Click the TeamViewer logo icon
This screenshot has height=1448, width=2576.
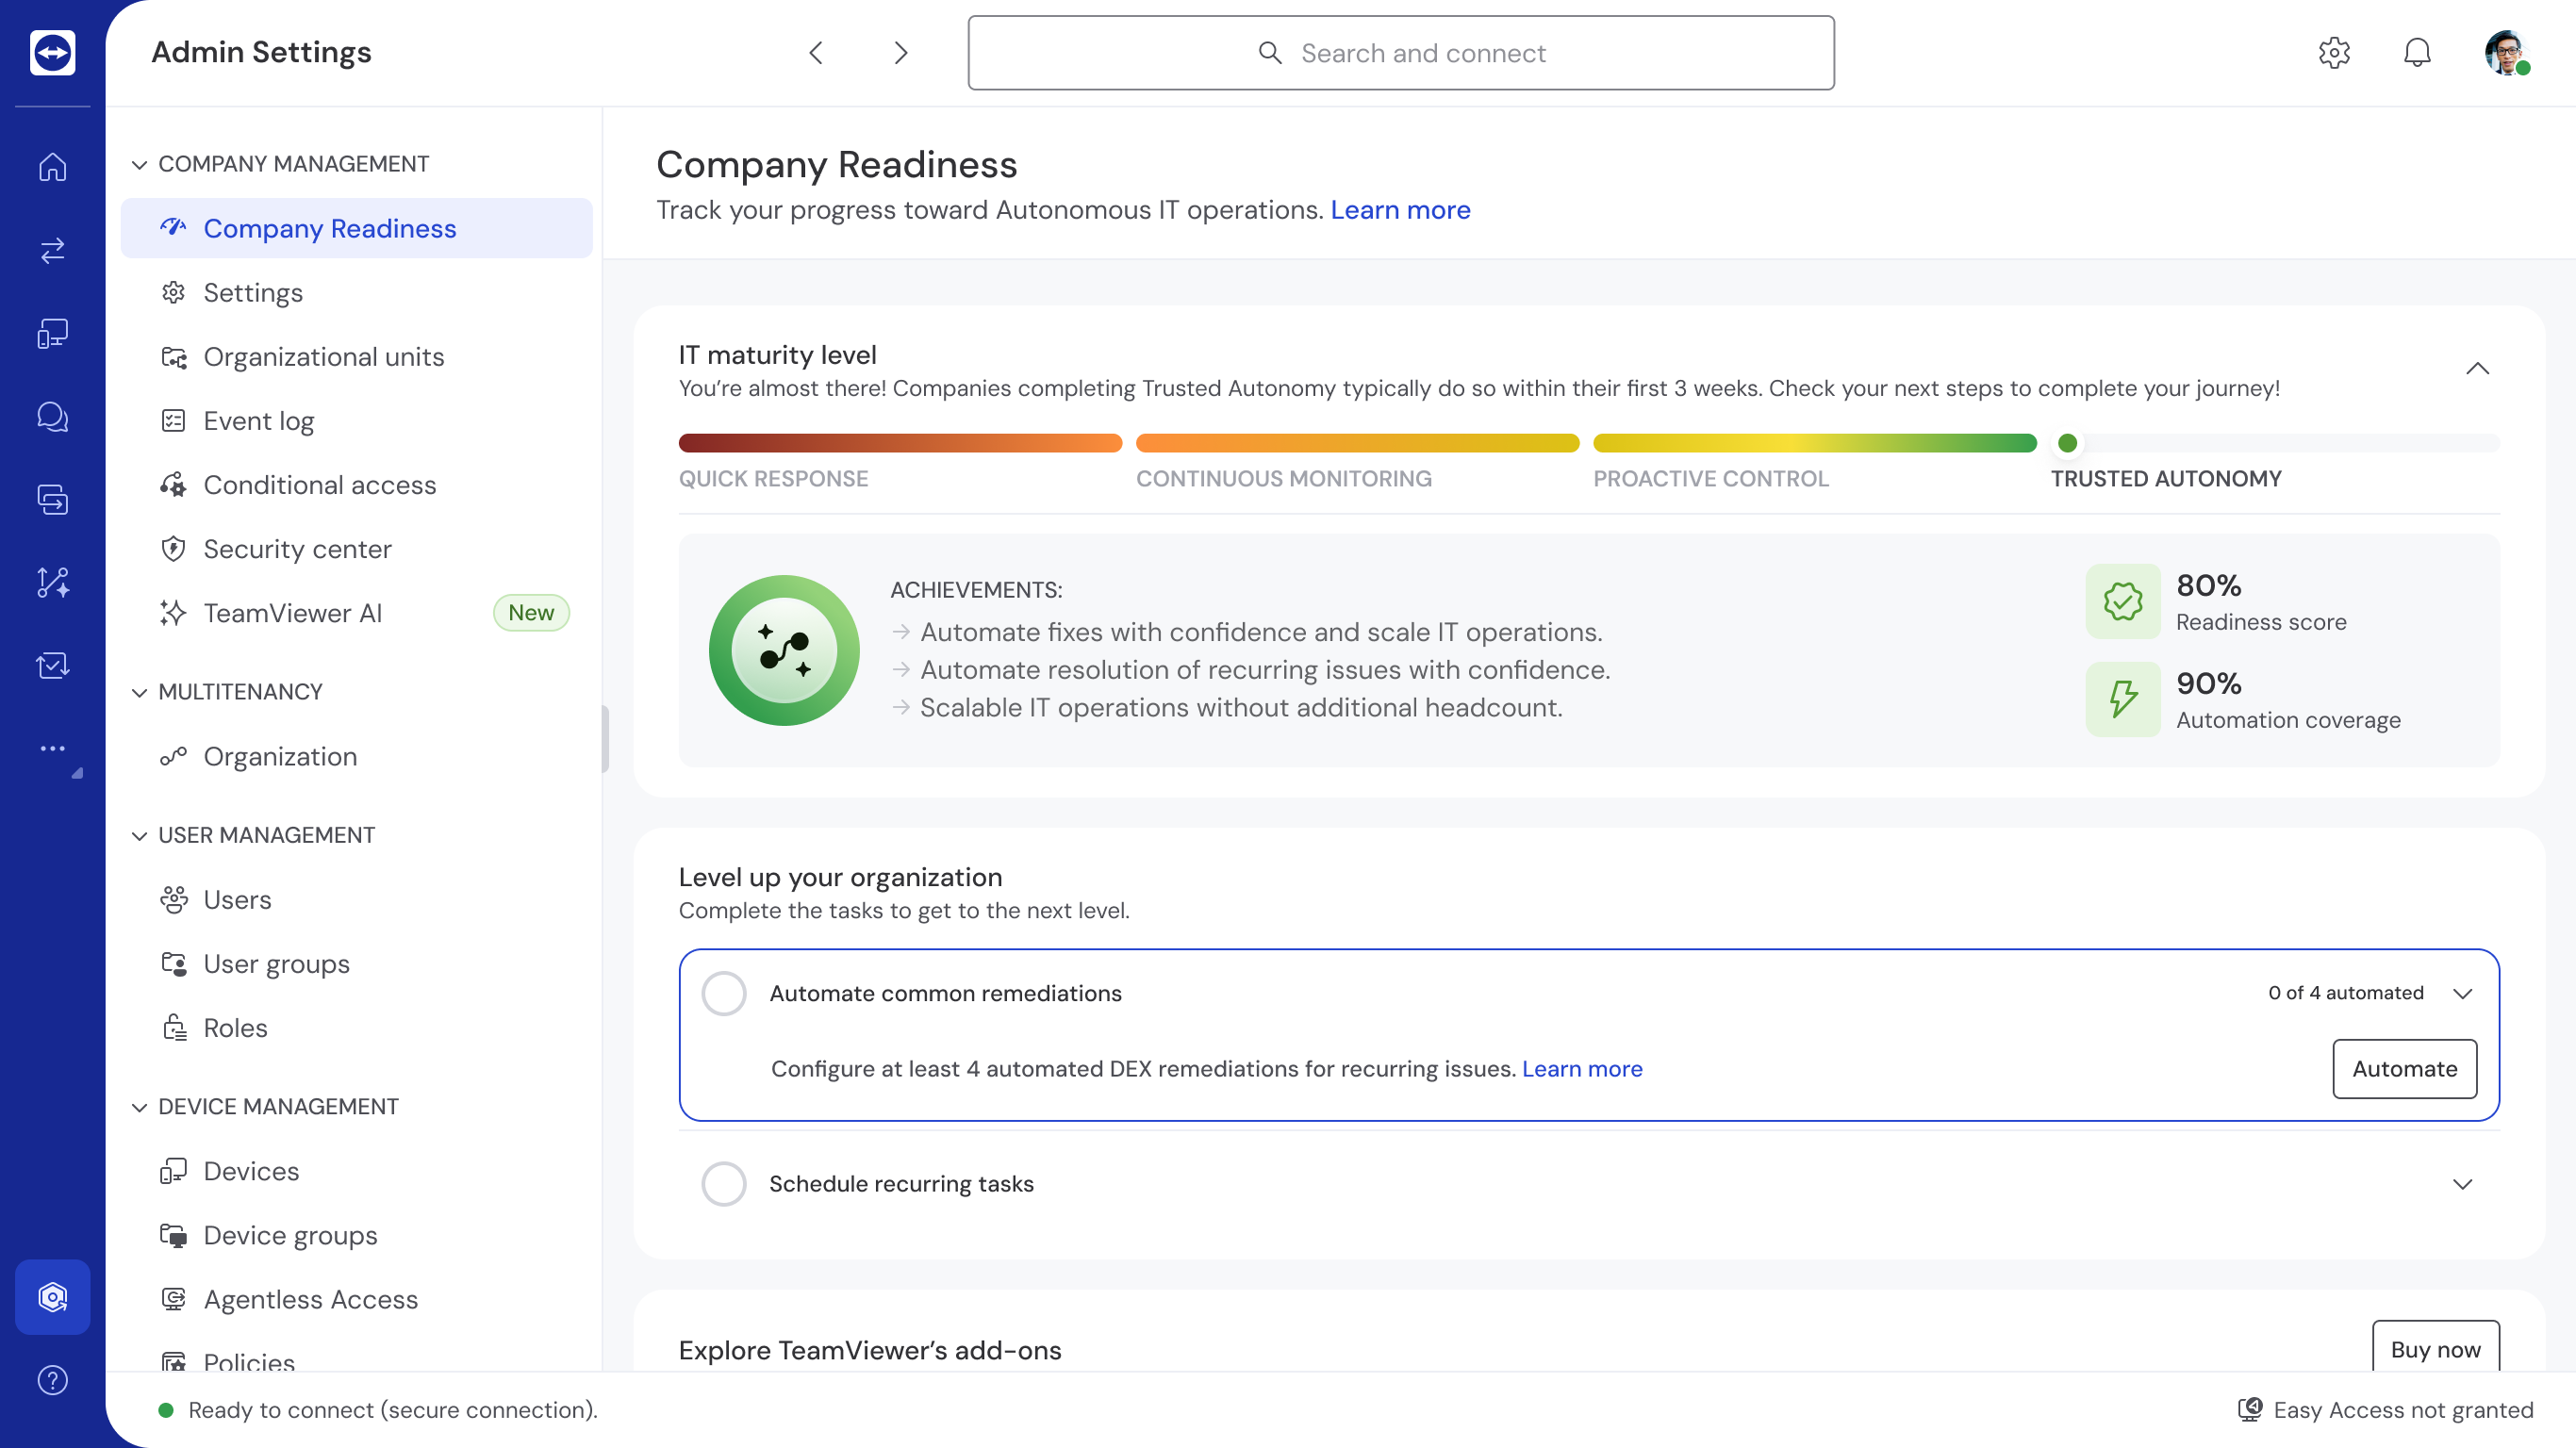pos(52,52)
